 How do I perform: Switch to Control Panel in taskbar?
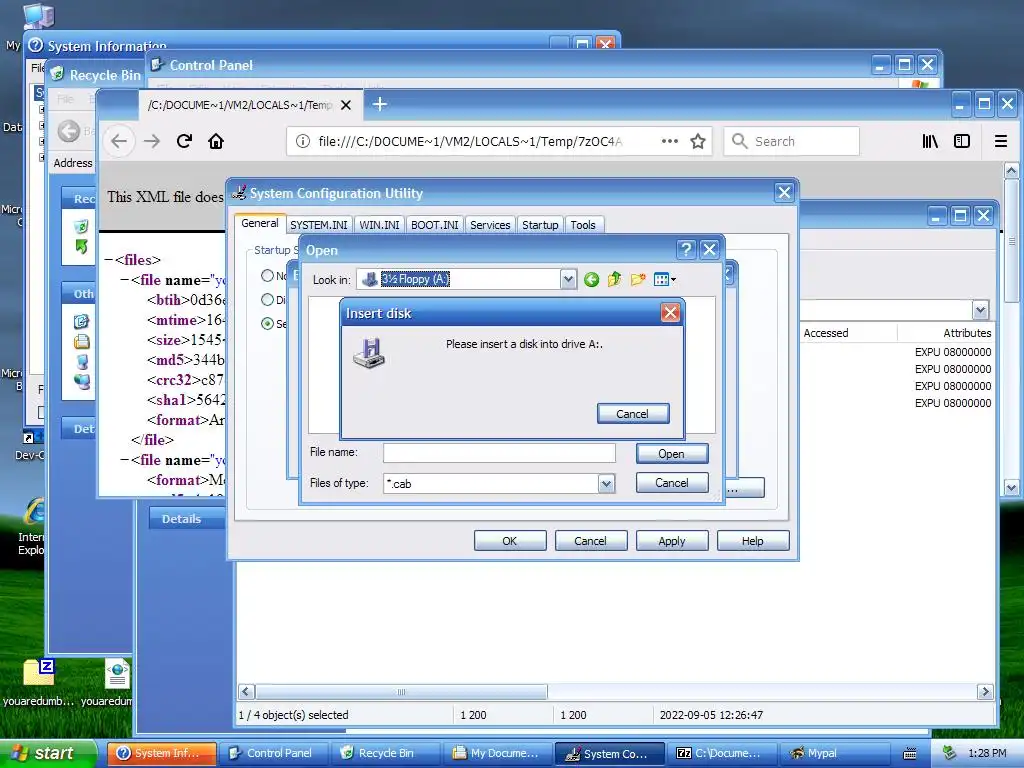(274, 754)
